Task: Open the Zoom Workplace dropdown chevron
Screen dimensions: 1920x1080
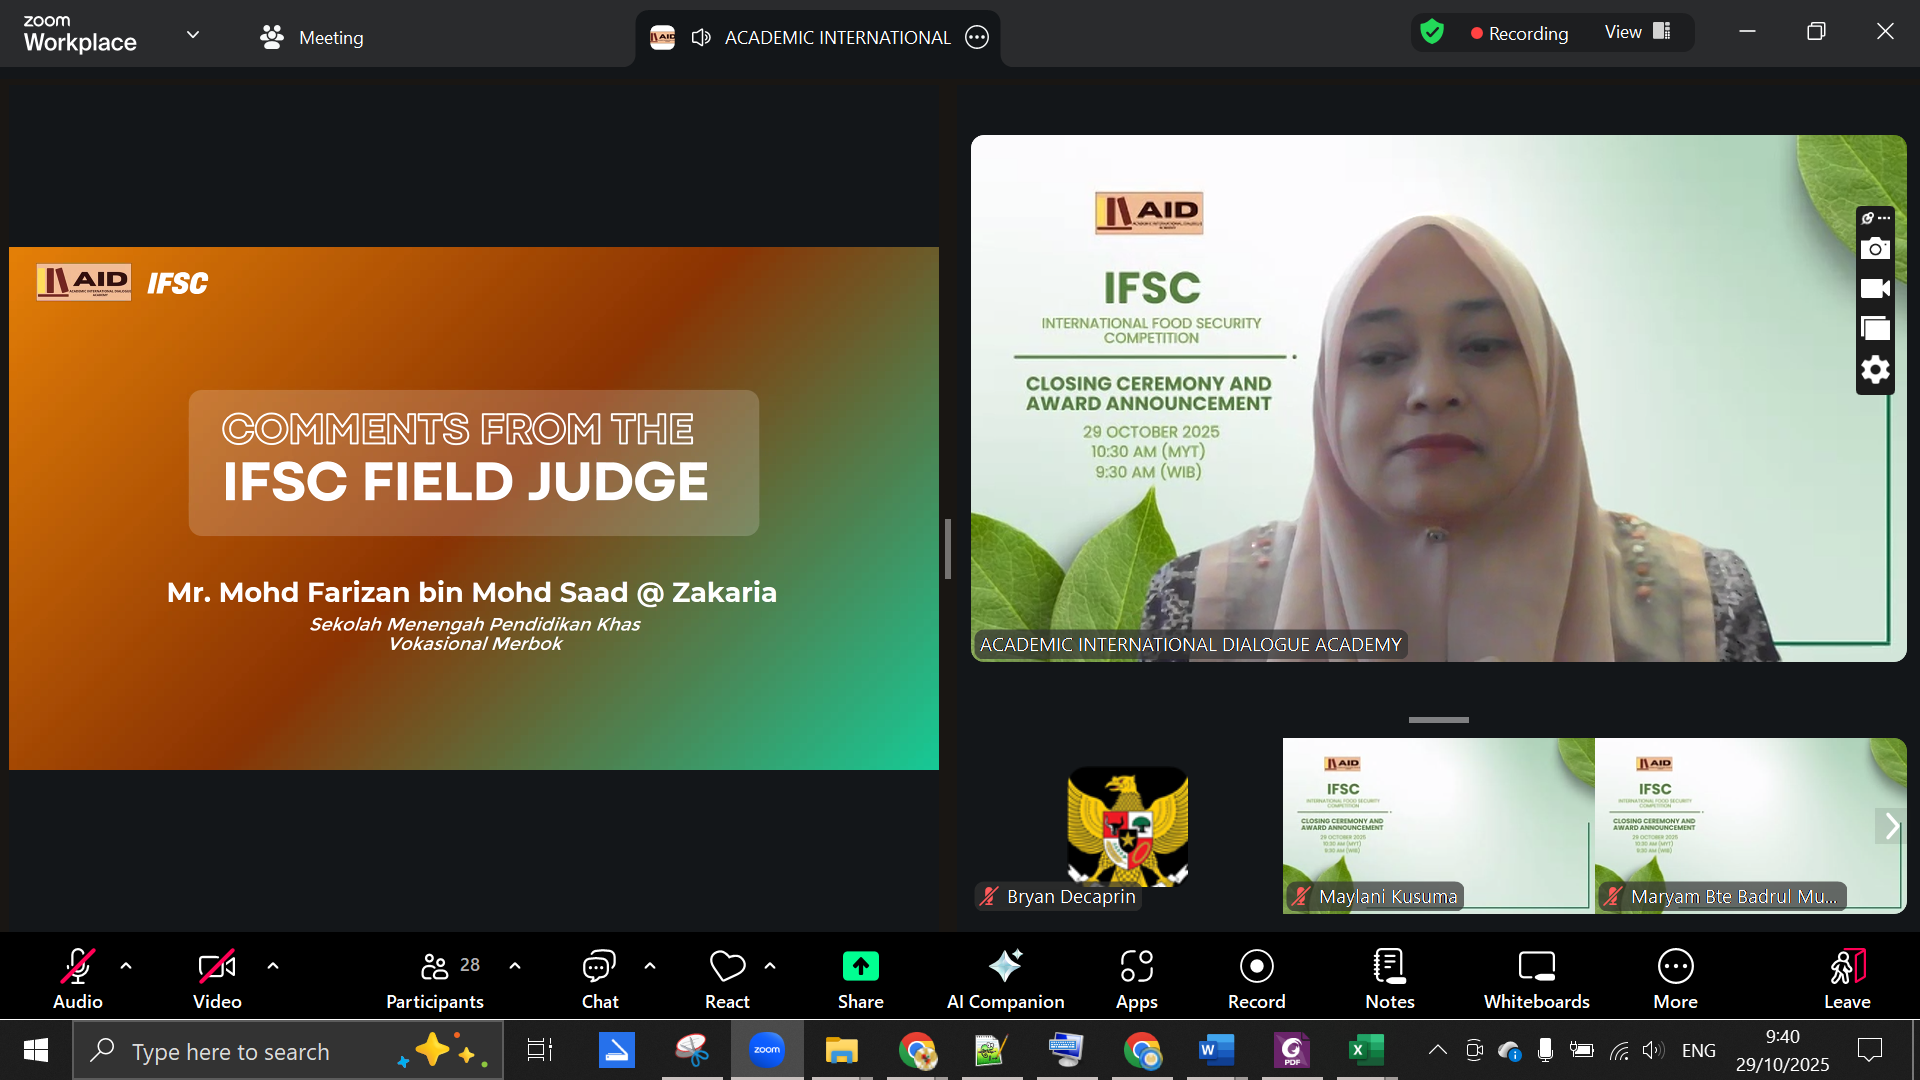Action: [x=193, y=35]
